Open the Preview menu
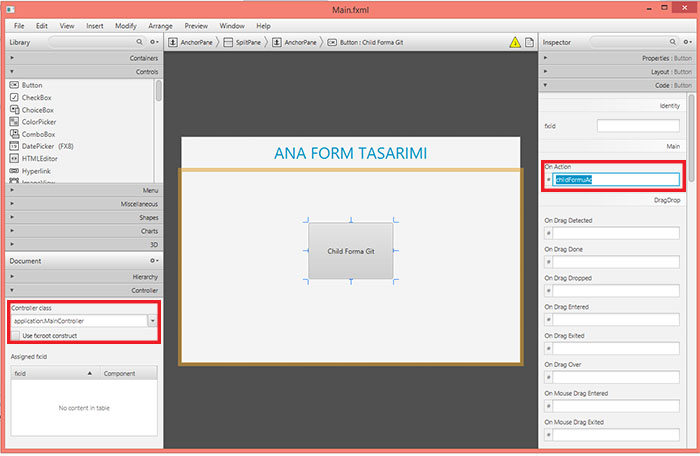700x456 pixels. click(196, 25)
